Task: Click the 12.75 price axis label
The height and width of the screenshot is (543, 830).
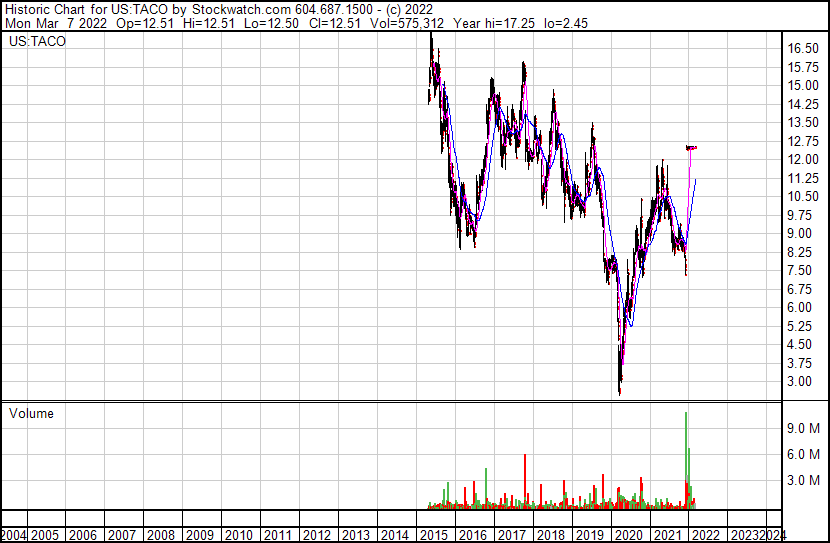Action: click(803, 141)
